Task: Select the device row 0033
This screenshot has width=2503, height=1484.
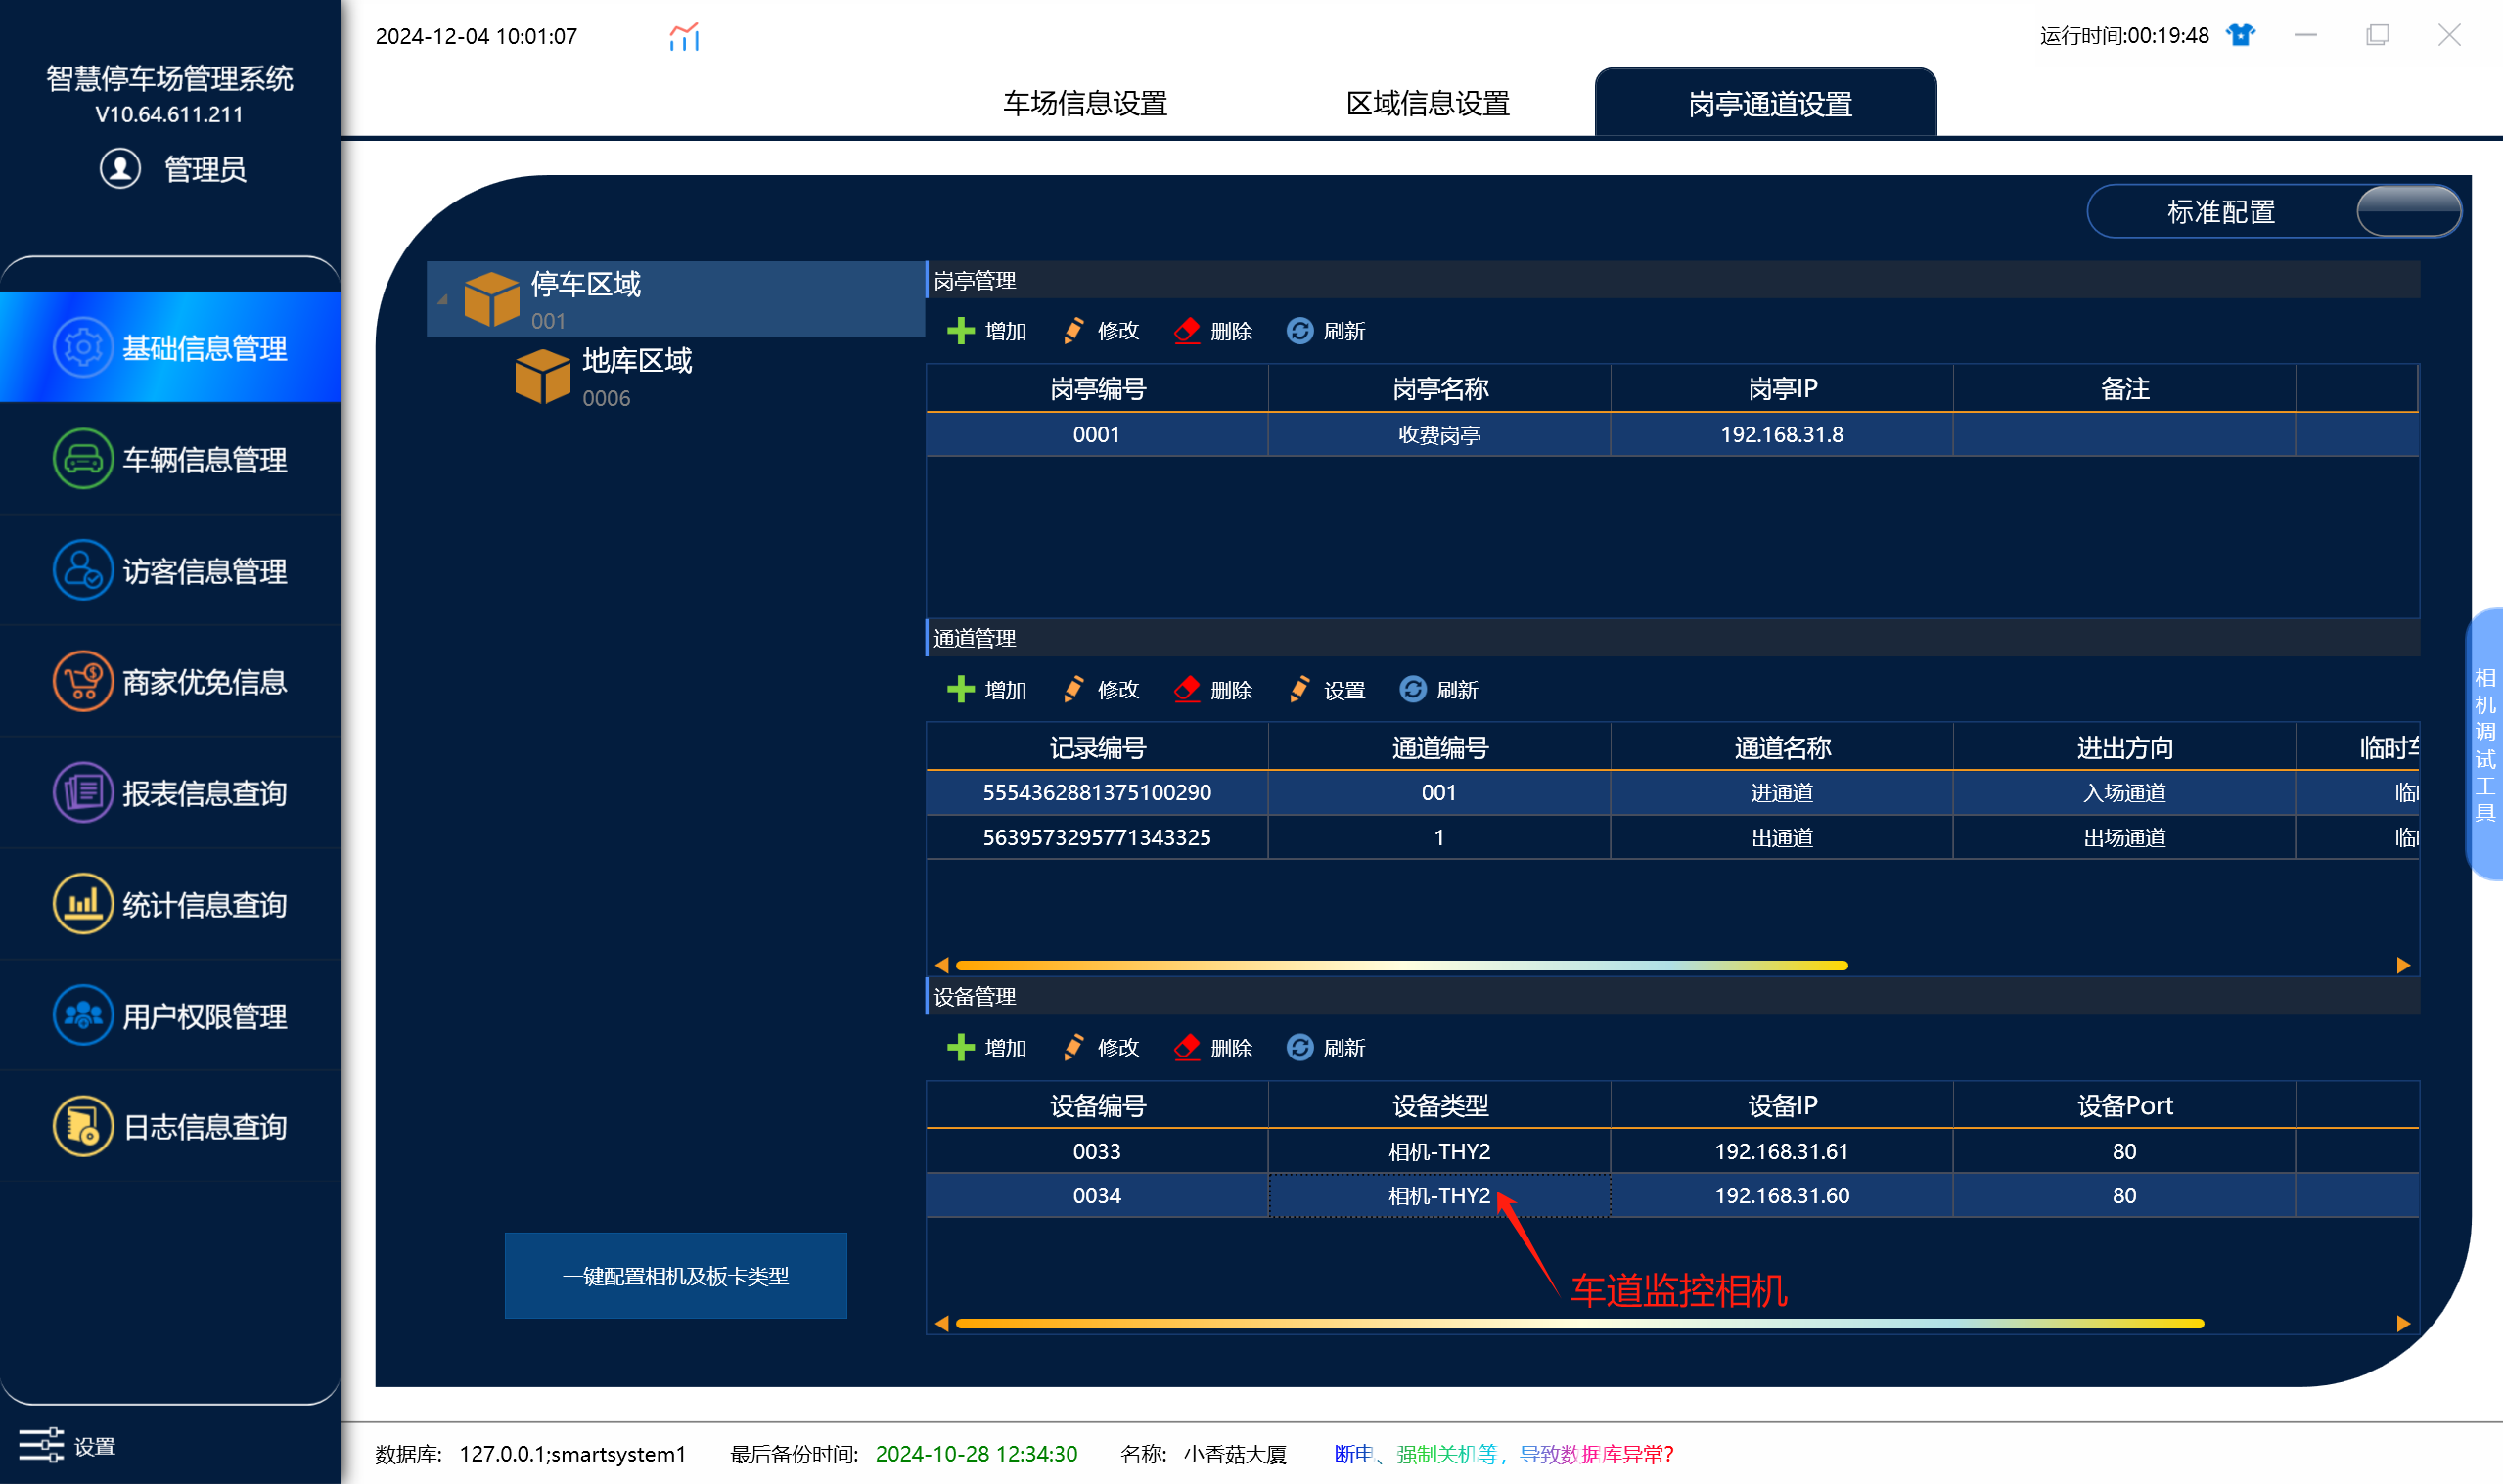Action: 1672,1151
